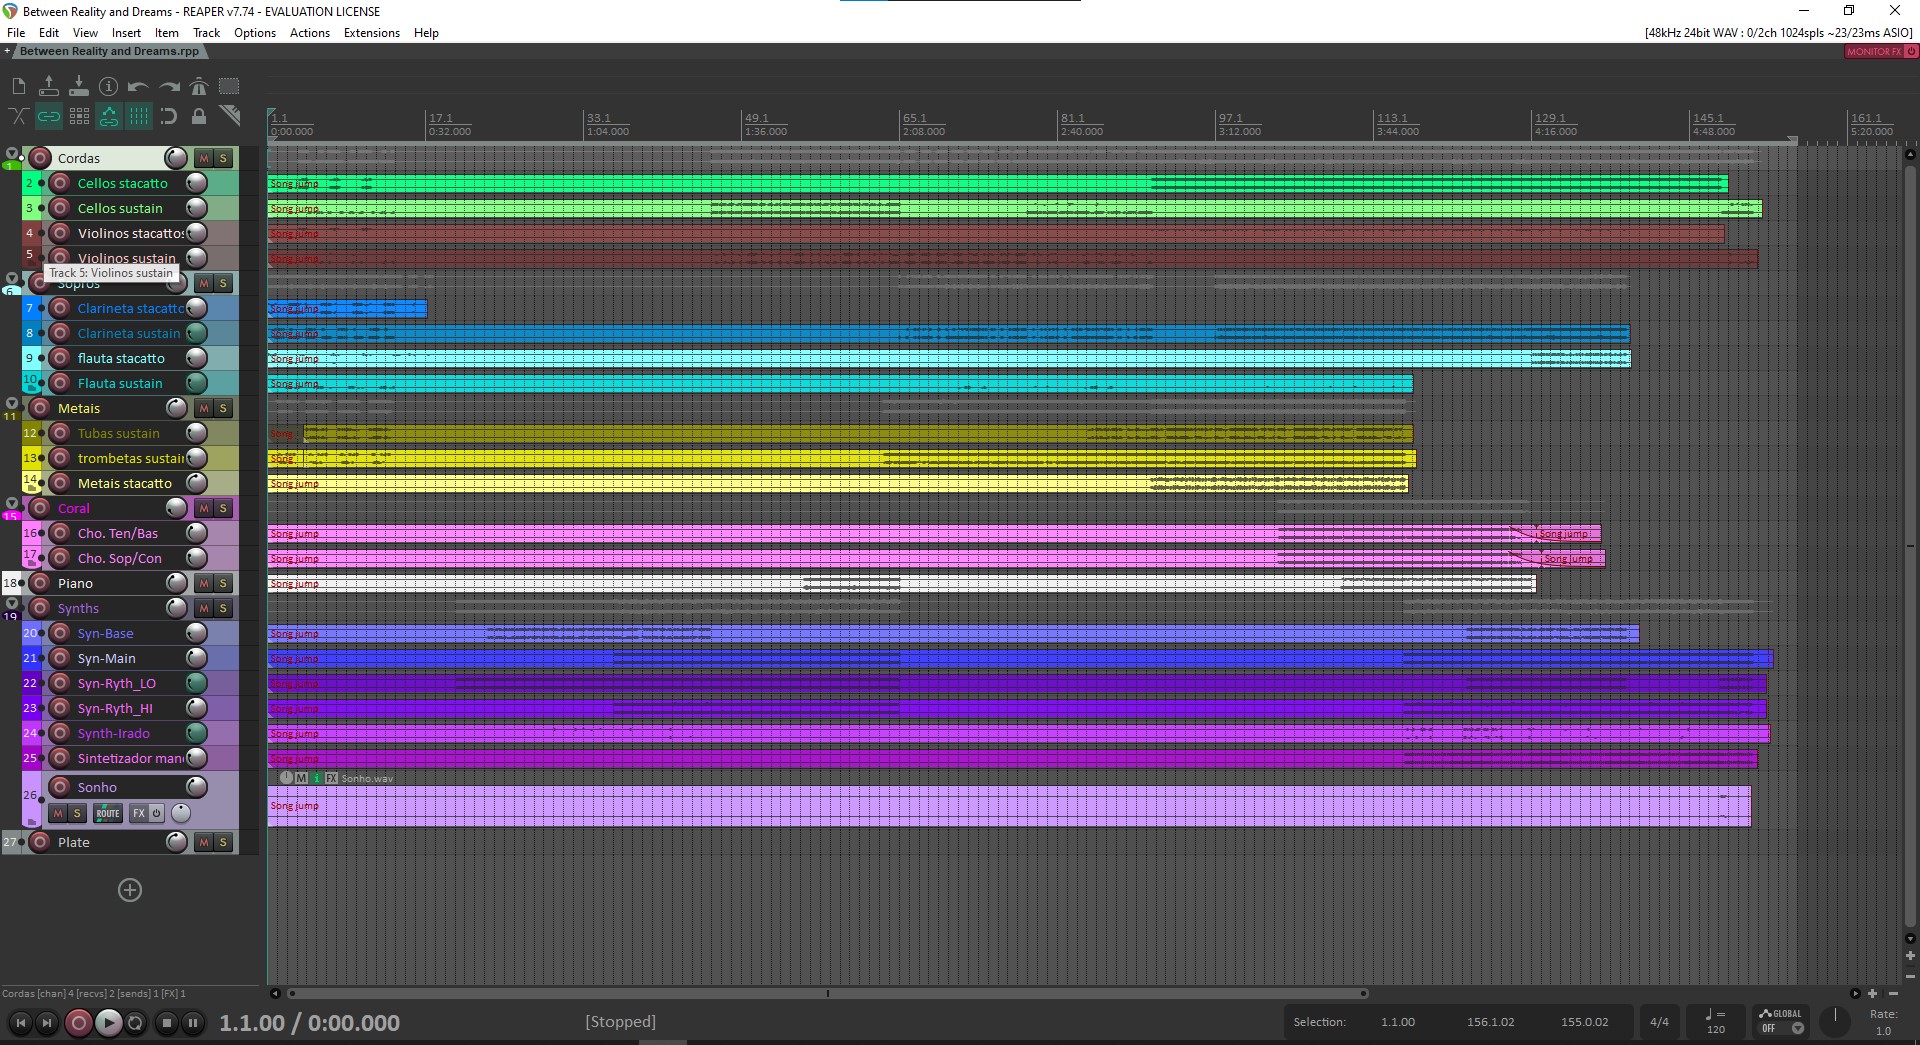Open the Actions menu
The height and width of the screenshot is (1045, 1920).
pyautogui.click(x=310, y=33)
